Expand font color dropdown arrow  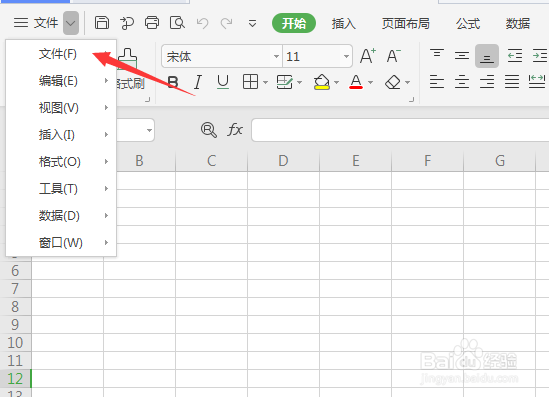(370, 83)
